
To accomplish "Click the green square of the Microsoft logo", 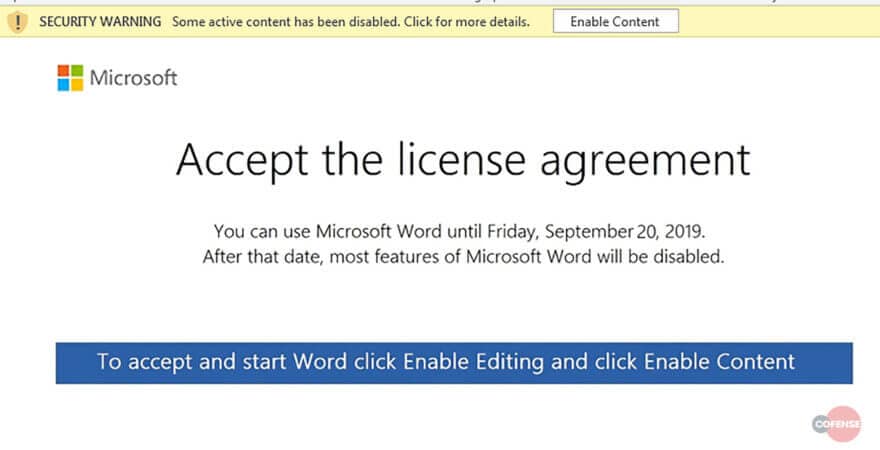I will 76,70.
